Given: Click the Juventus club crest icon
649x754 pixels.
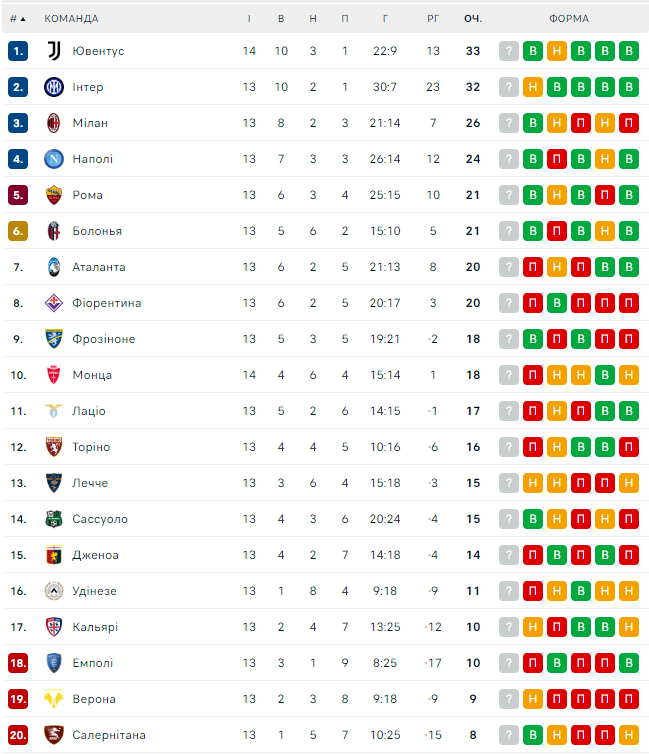Looking at the screenshot, I should click(x=53, y=51).
